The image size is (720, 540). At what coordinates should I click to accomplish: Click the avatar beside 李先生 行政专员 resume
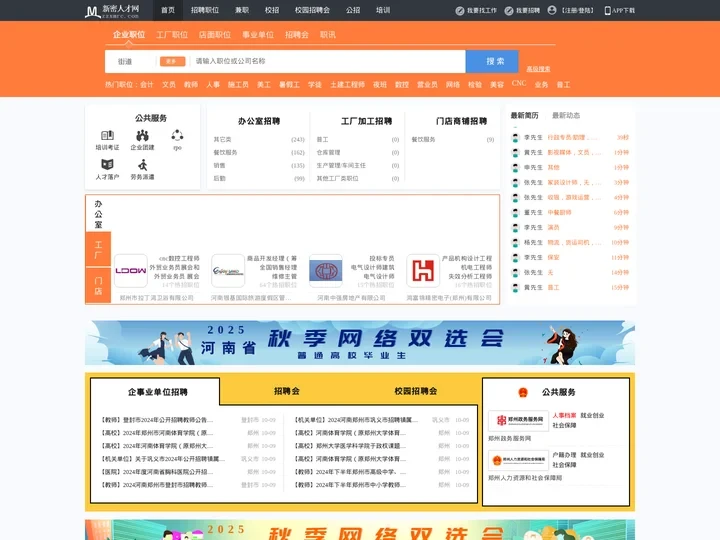pyautogui.click(x=515, y=138)
